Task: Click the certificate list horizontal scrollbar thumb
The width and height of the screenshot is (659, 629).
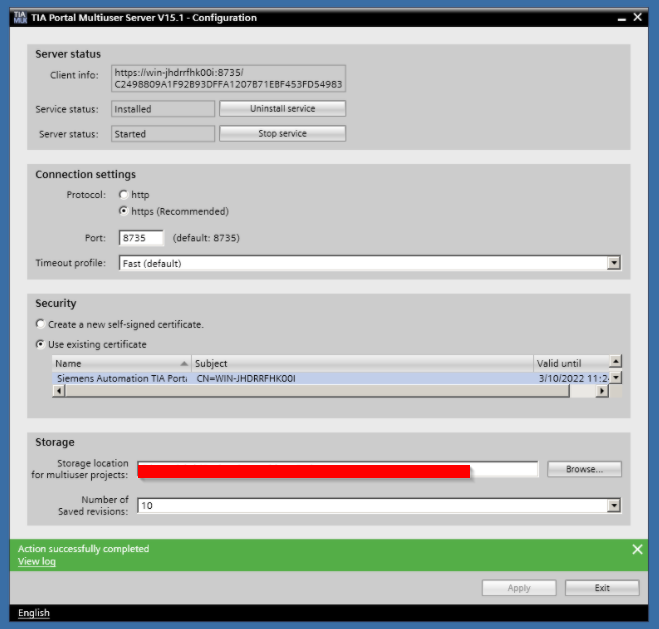Action: (317, 391)
